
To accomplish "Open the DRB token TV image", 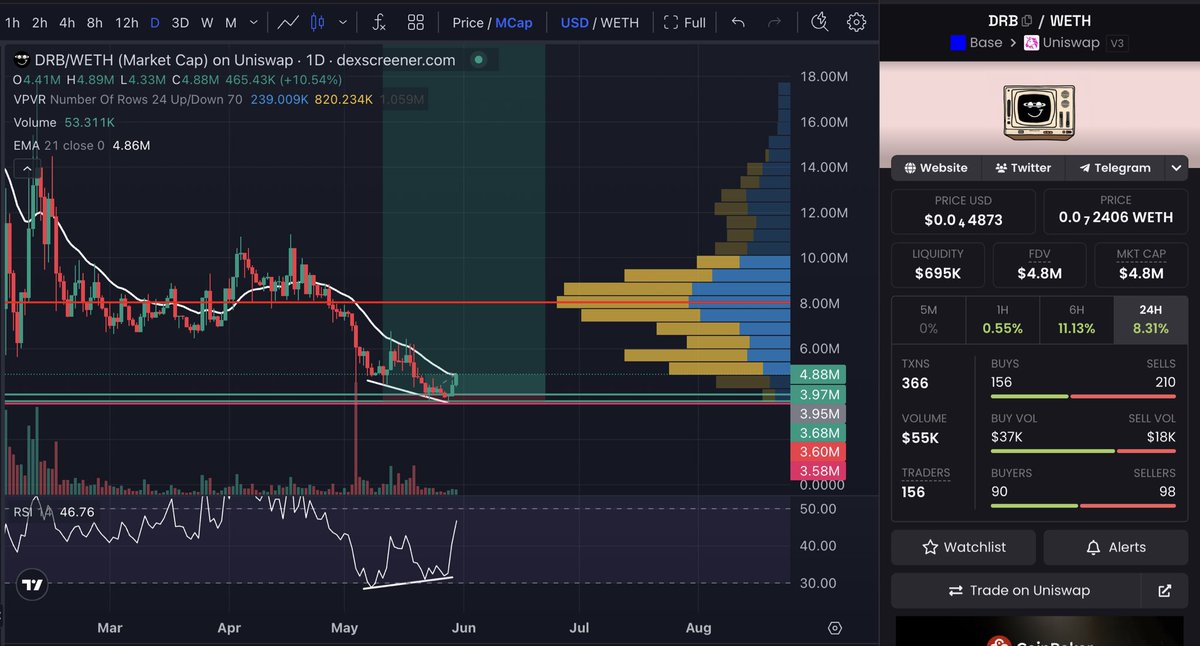I will (x=1040, y=111).
